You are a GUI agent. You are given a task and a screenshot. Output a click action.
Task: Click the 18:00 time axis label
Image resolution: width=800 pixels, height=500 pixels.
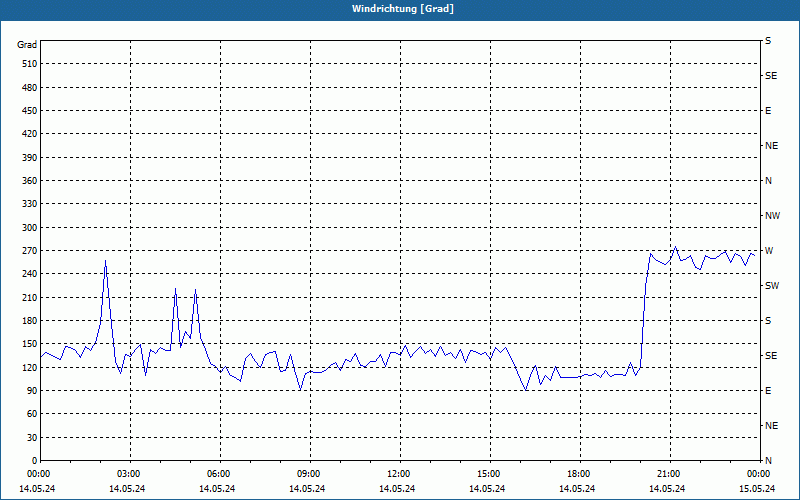tap(579, 474)
